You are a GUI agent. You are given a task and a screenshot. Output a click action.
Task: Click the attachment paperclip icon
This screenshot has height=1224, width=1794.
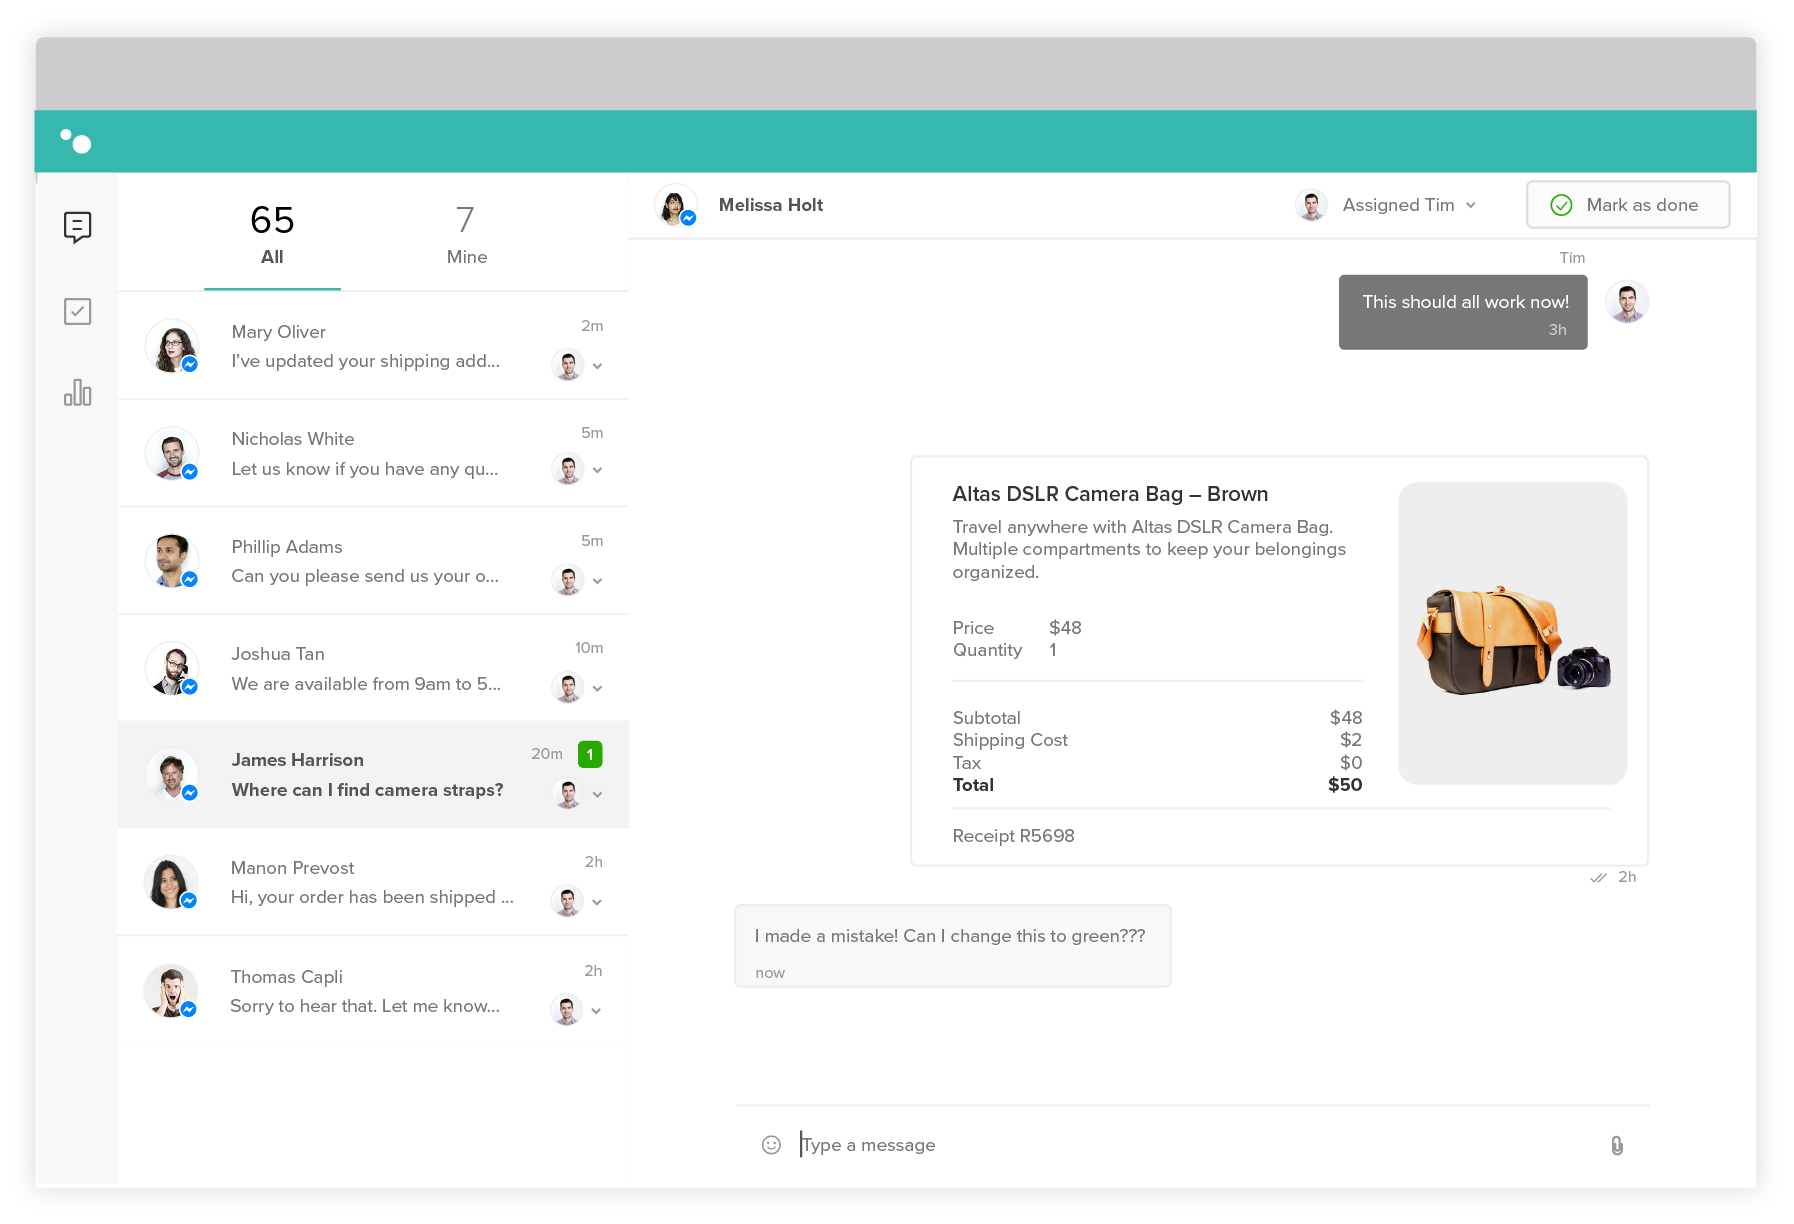(1616, 1145)
